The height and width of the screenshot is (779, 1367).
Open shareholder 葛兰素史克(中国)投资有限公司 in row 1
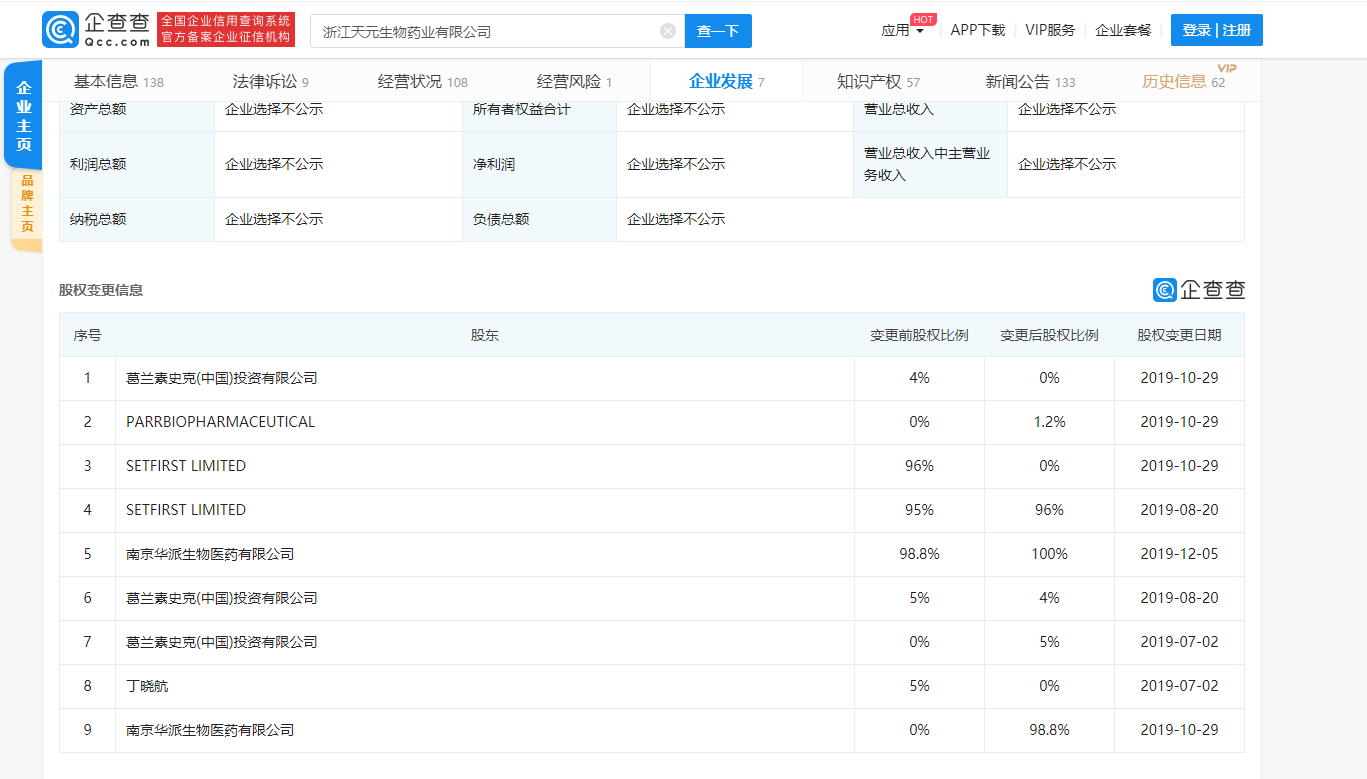coord(221,378)
